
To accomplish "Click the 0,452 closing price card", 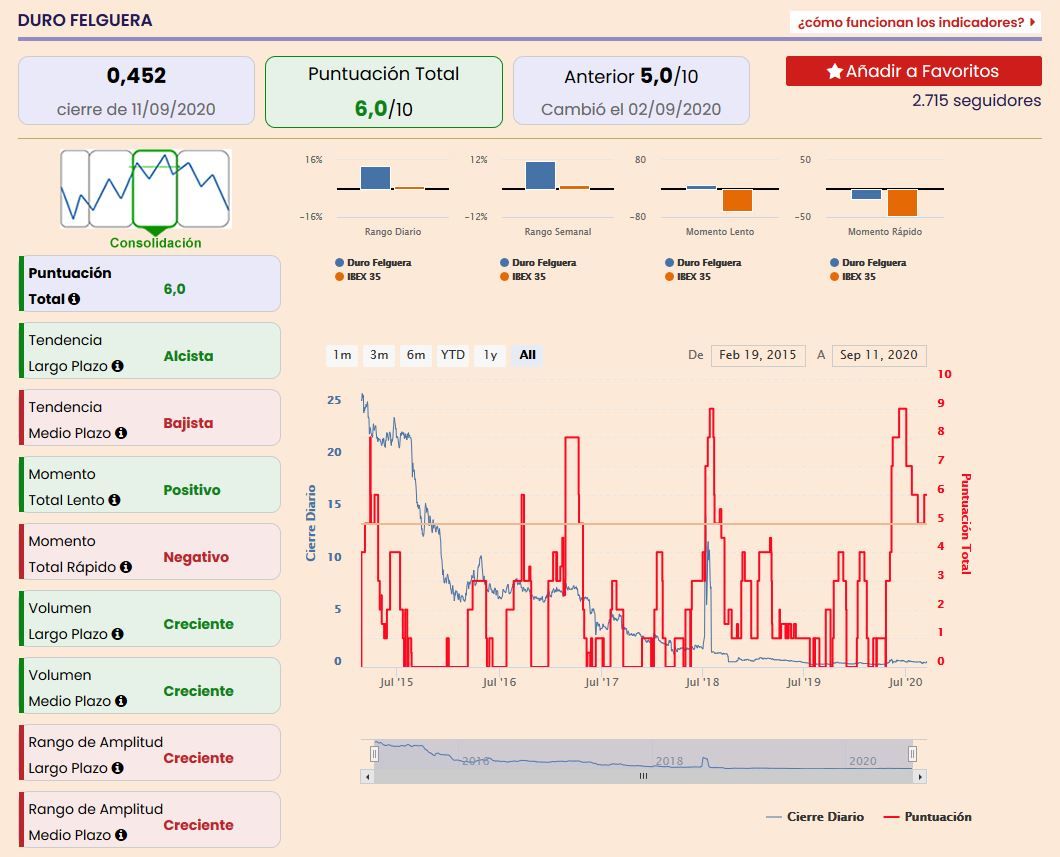I will point(136,91).
